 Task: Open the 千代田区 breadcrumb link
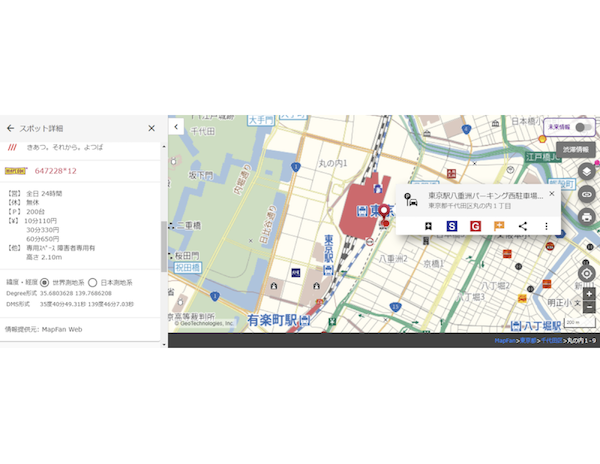point(551,340)
